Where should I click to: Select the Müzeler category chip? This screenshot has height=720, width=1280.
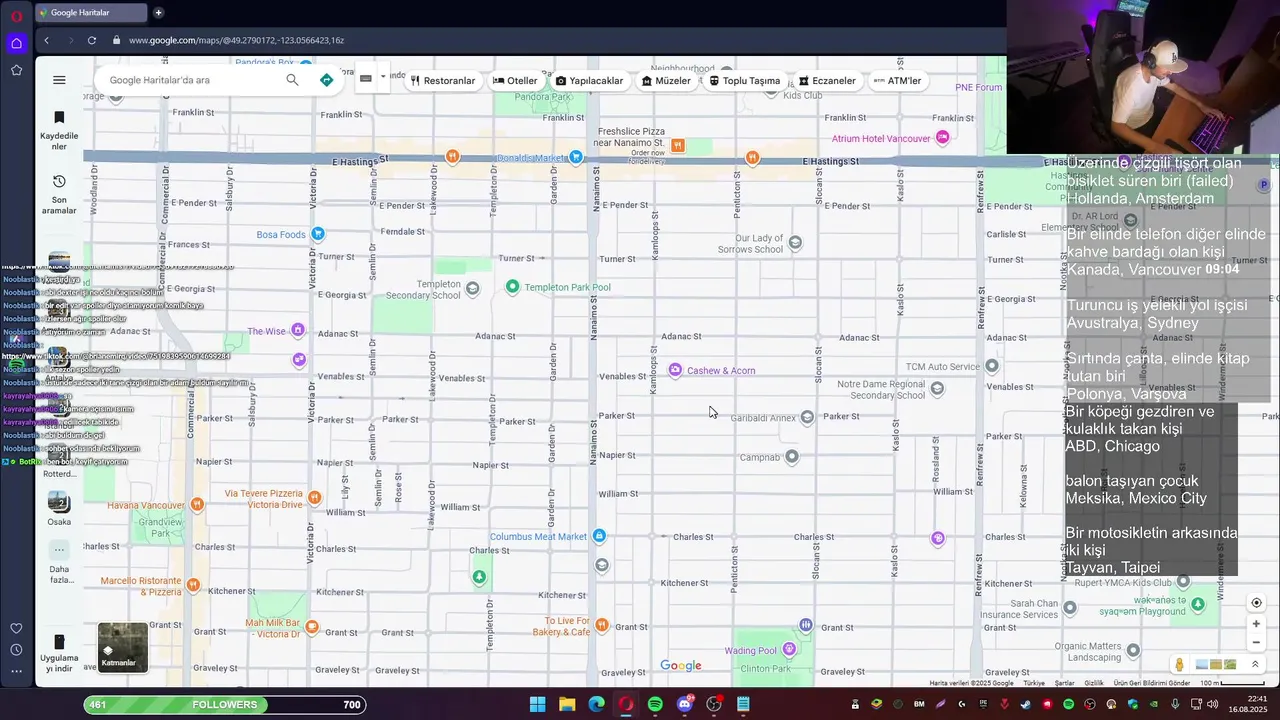(x=666, y=81)
